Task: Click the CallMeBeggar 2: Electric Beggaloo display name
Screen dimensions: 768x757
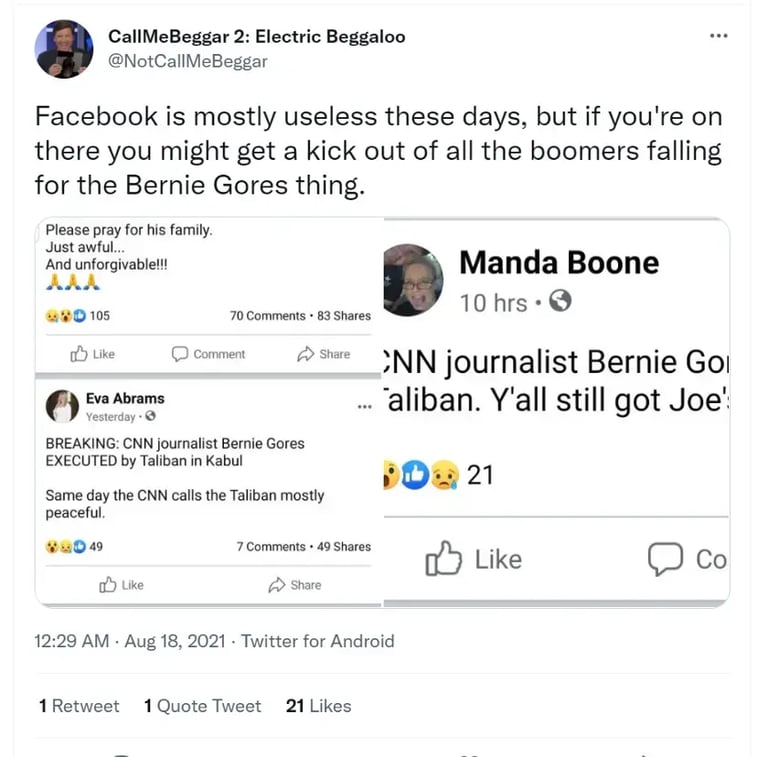Action: tap(256, 37)
